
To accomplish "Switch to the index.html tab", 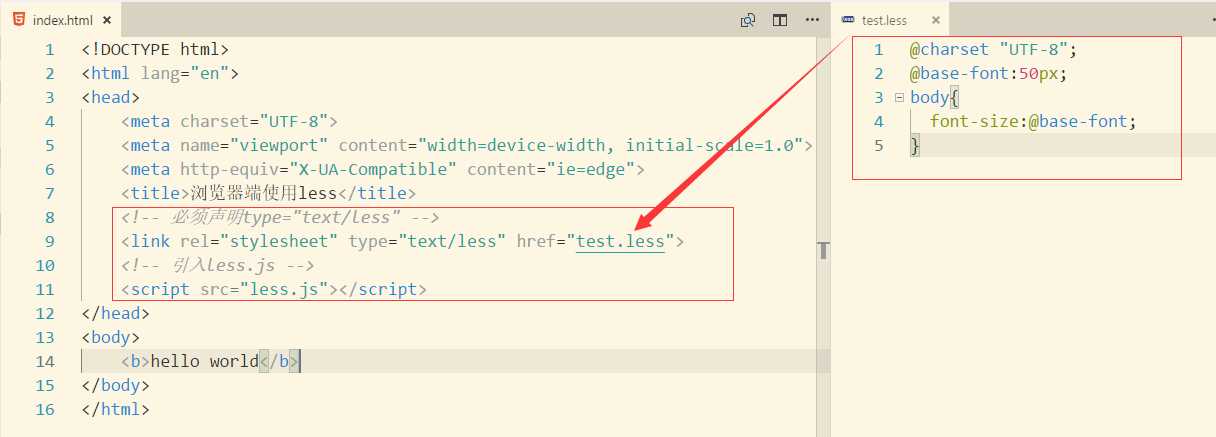I will pyautogui.click(x=62, y=20).
